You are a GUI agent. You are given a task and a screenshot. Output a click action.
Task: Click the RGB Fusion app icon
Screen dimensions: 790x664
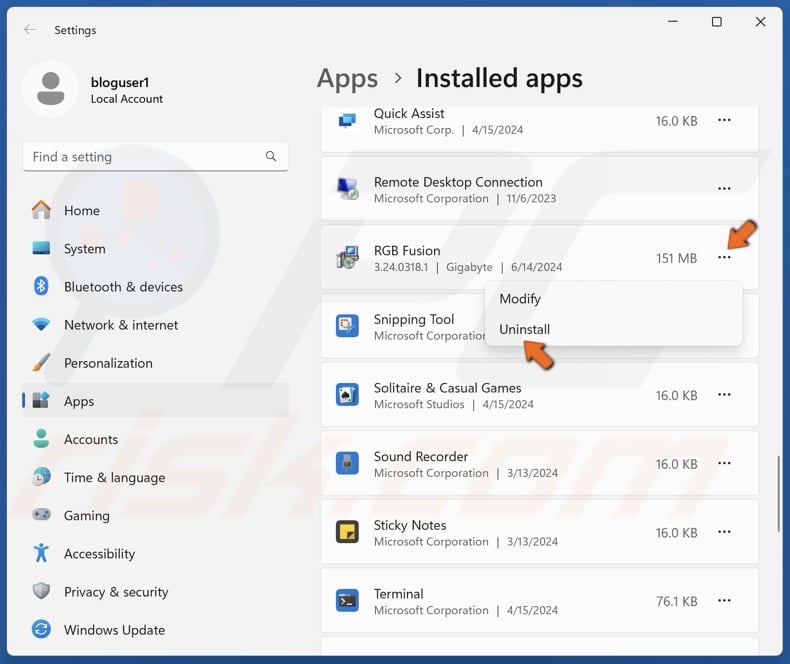(x=348, y=257)
